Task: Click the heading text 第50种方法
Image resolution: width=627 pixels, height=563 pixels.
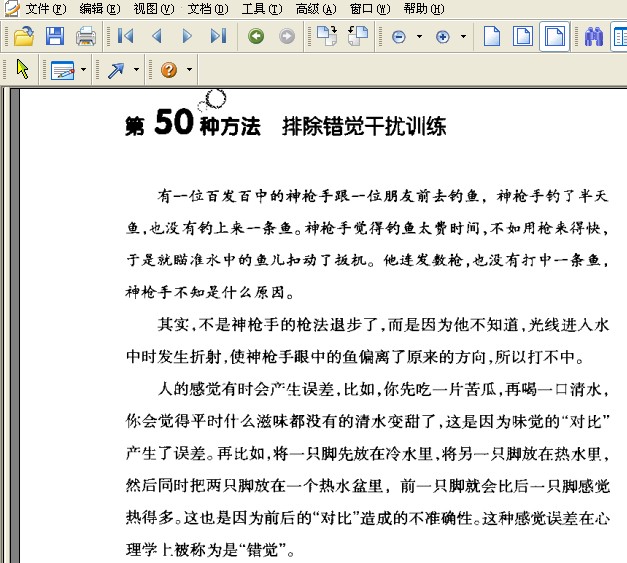Action: click(193, 123)
